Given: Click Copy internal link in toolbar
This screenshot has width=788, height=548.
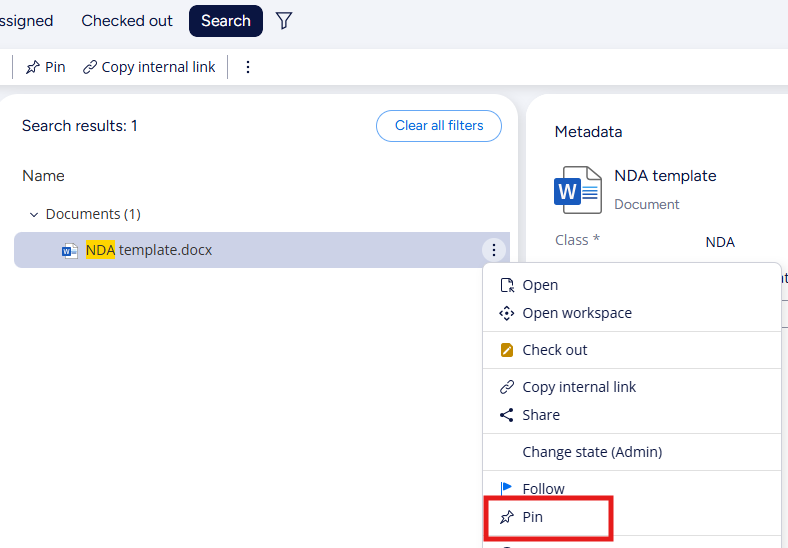Looking at the screenshot, I should pyautogui.click(x=149, y=67).
